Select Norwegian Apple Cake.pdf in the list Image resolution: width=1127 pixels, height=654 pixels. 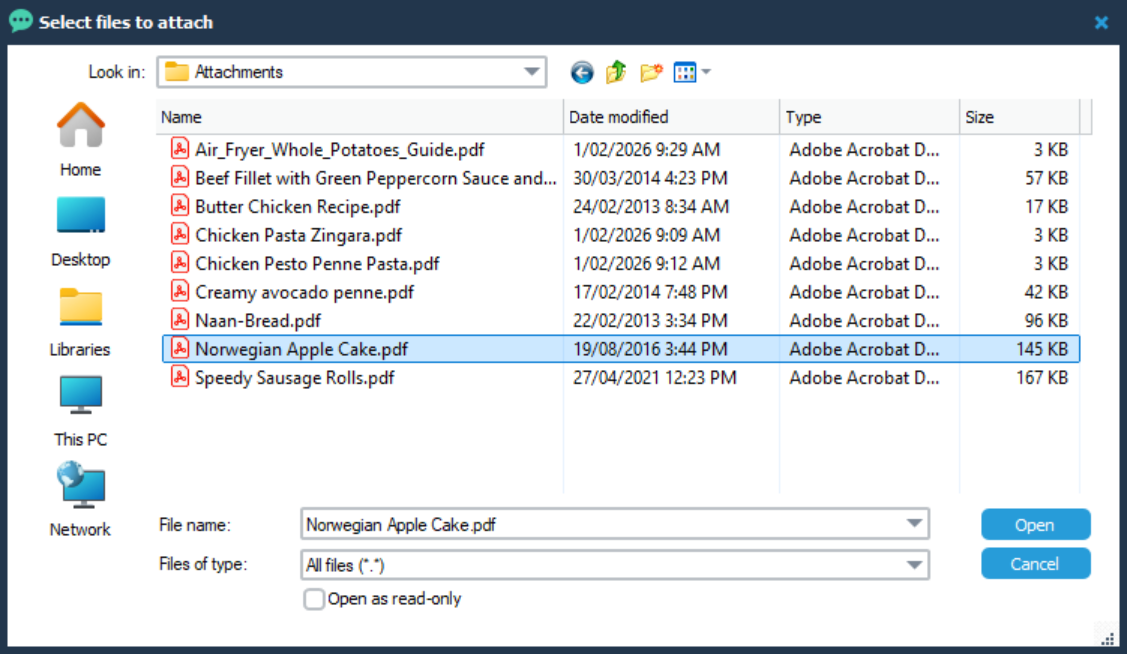[620, 349]
